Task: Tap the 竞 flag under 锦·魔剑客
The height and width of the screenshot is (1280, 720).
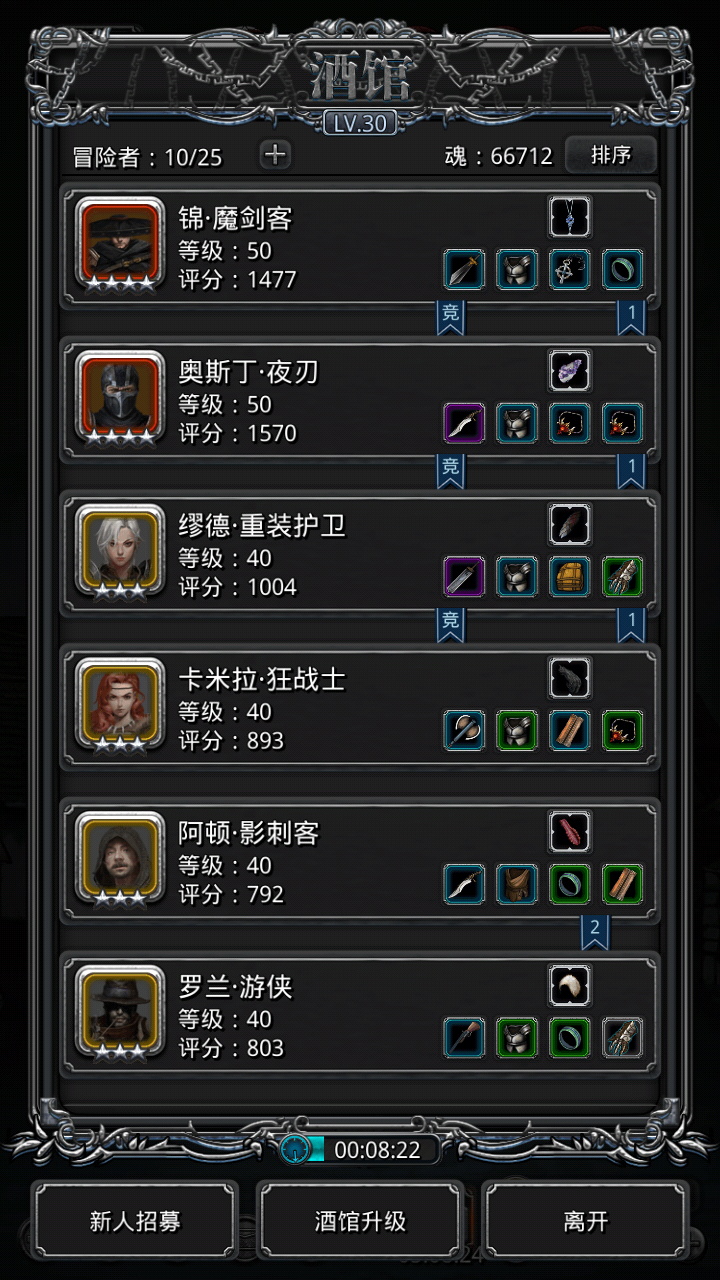Action: tap(451, 316)
